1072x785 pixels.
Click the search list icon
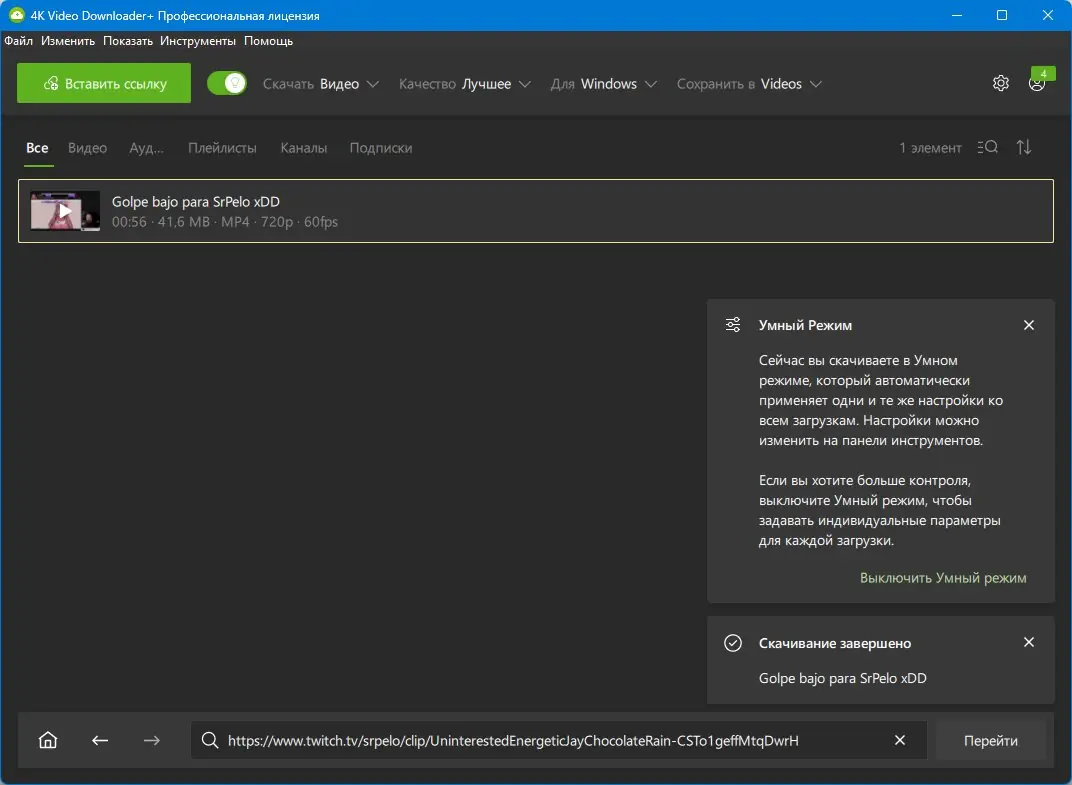pyautogui.click(x=987, y=147)
